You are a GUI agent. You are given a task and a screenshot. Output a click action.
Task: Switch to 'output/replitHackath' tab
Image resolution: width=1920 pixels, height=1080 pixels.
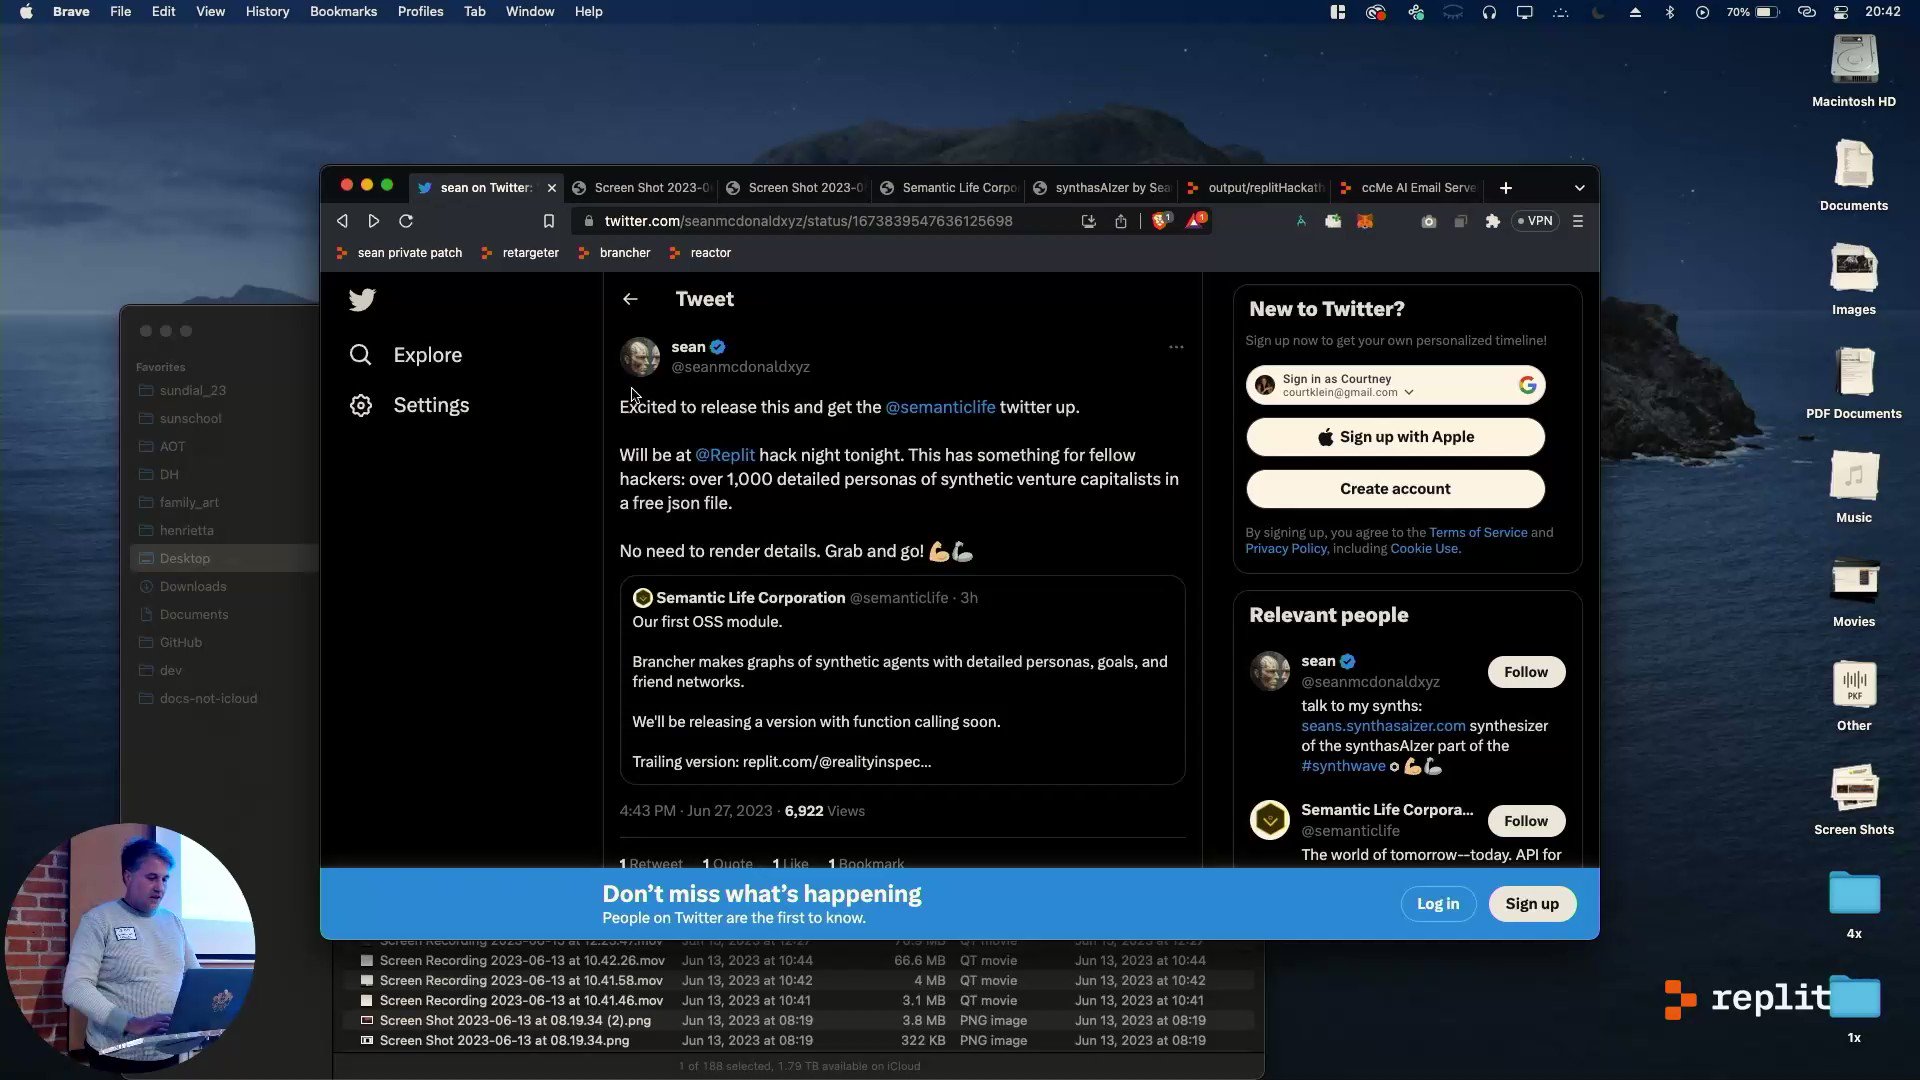[x=1255, y=188]
